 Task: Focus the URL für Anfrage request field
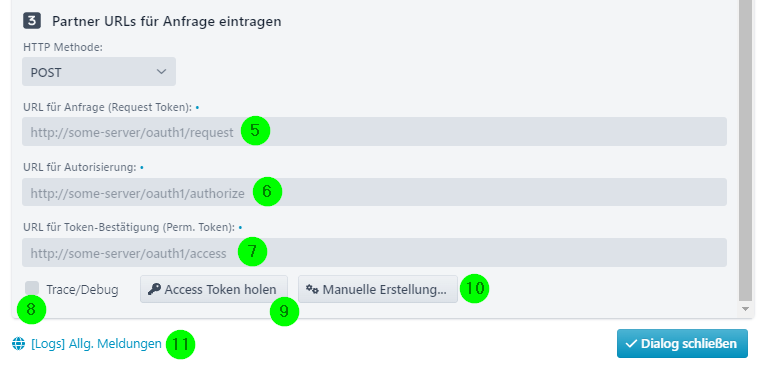pos(374,132)
